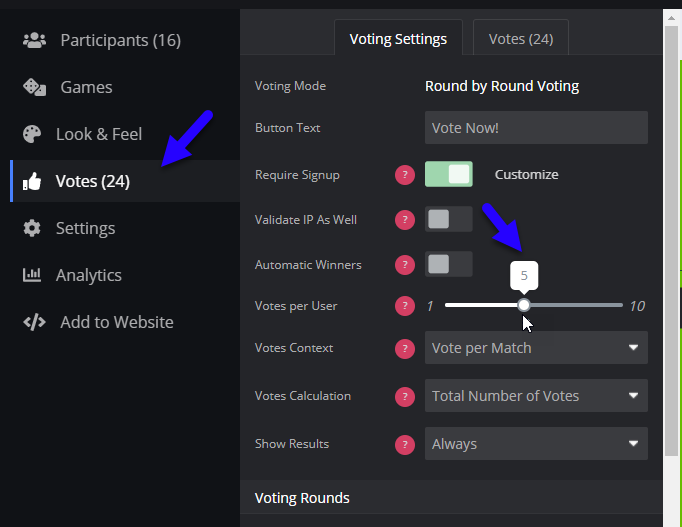Viewport: 682px width, 527px height.
Task: Open the Analytics chart icon
Action: (32, 275)
